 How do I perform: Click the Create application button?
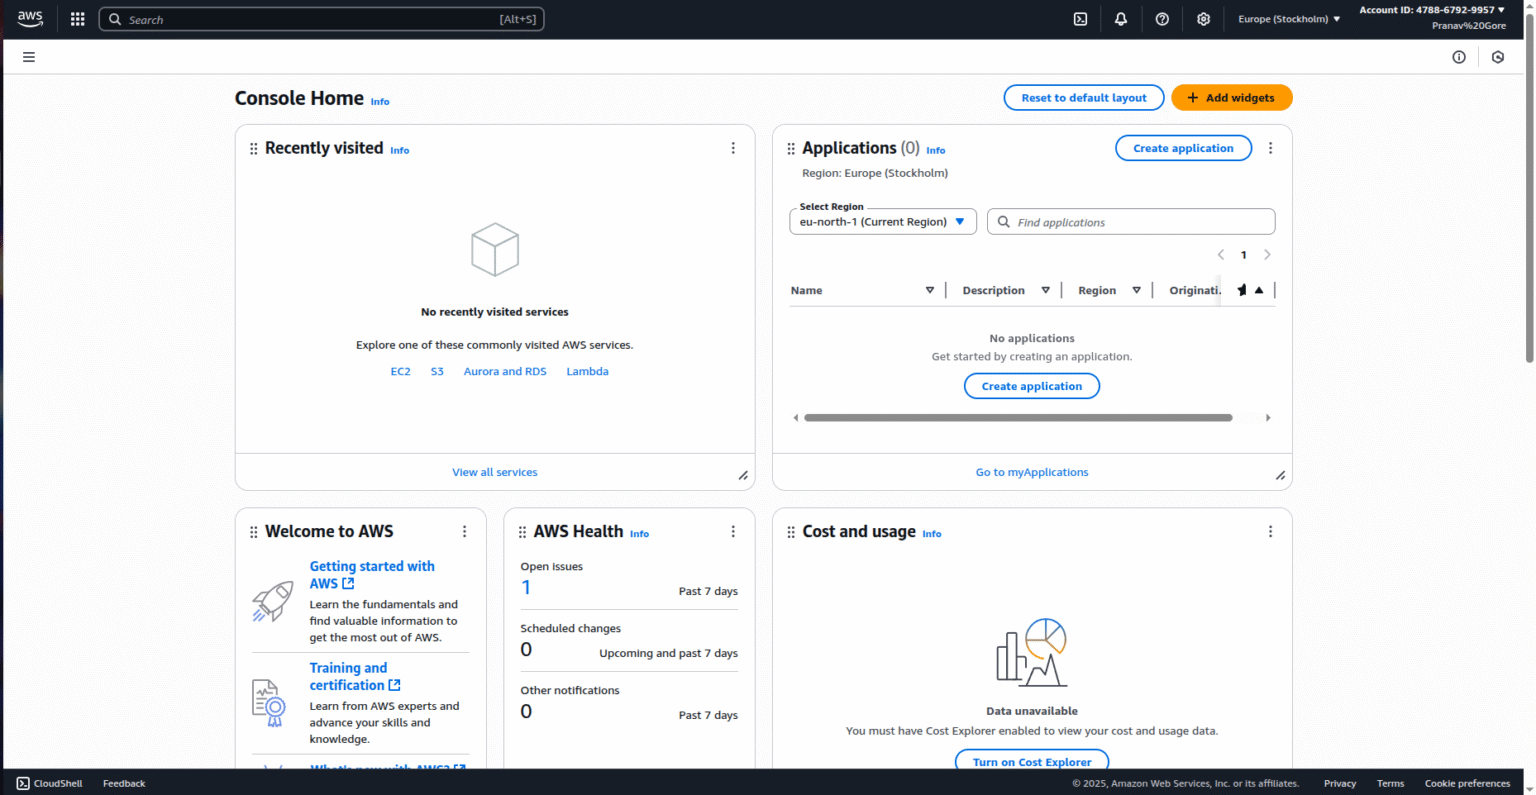coord(1183,147)
